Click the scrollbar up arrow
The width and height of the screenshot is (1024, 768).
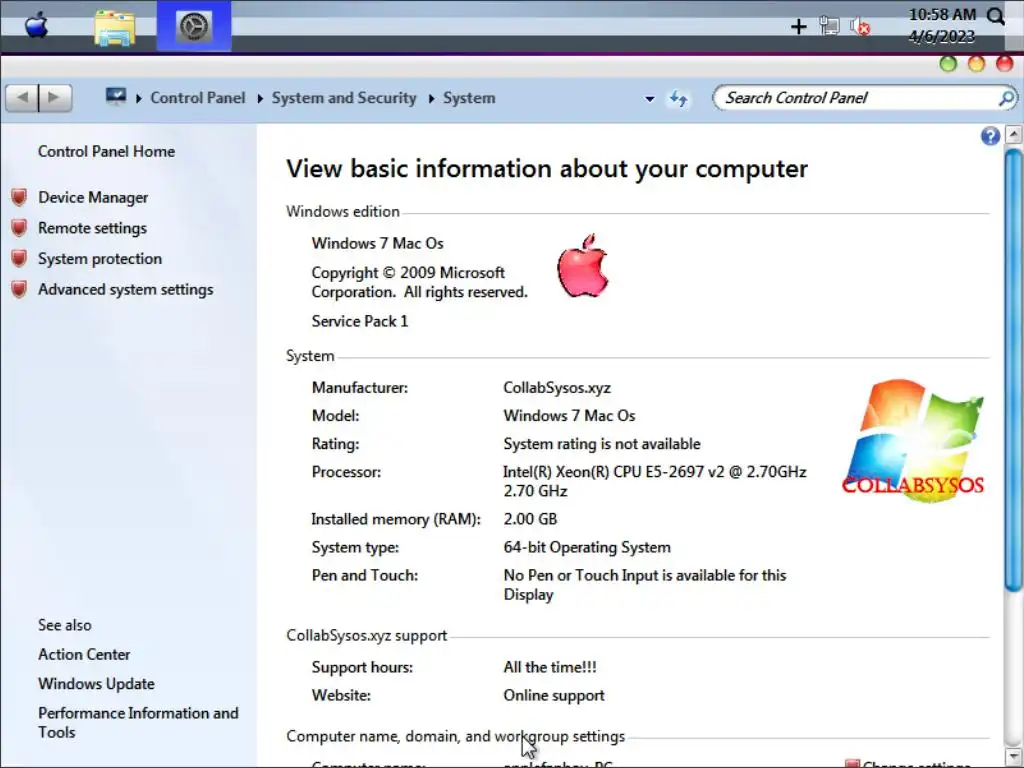(x=1014, y=135)
